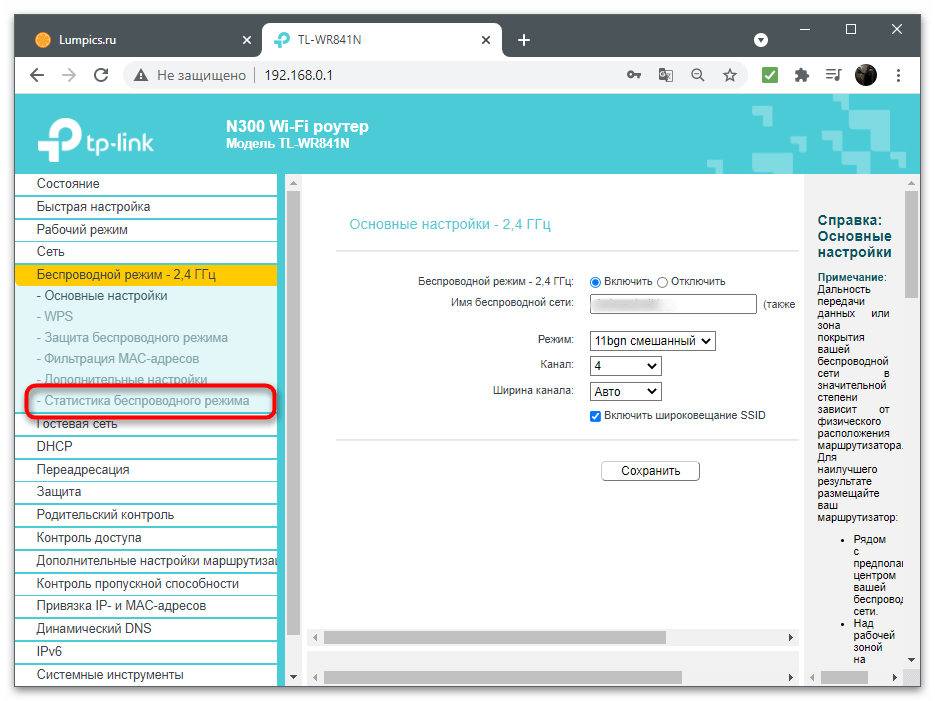Open the IPv6 menu
The image size is (935, 701).
click(146, 652)
